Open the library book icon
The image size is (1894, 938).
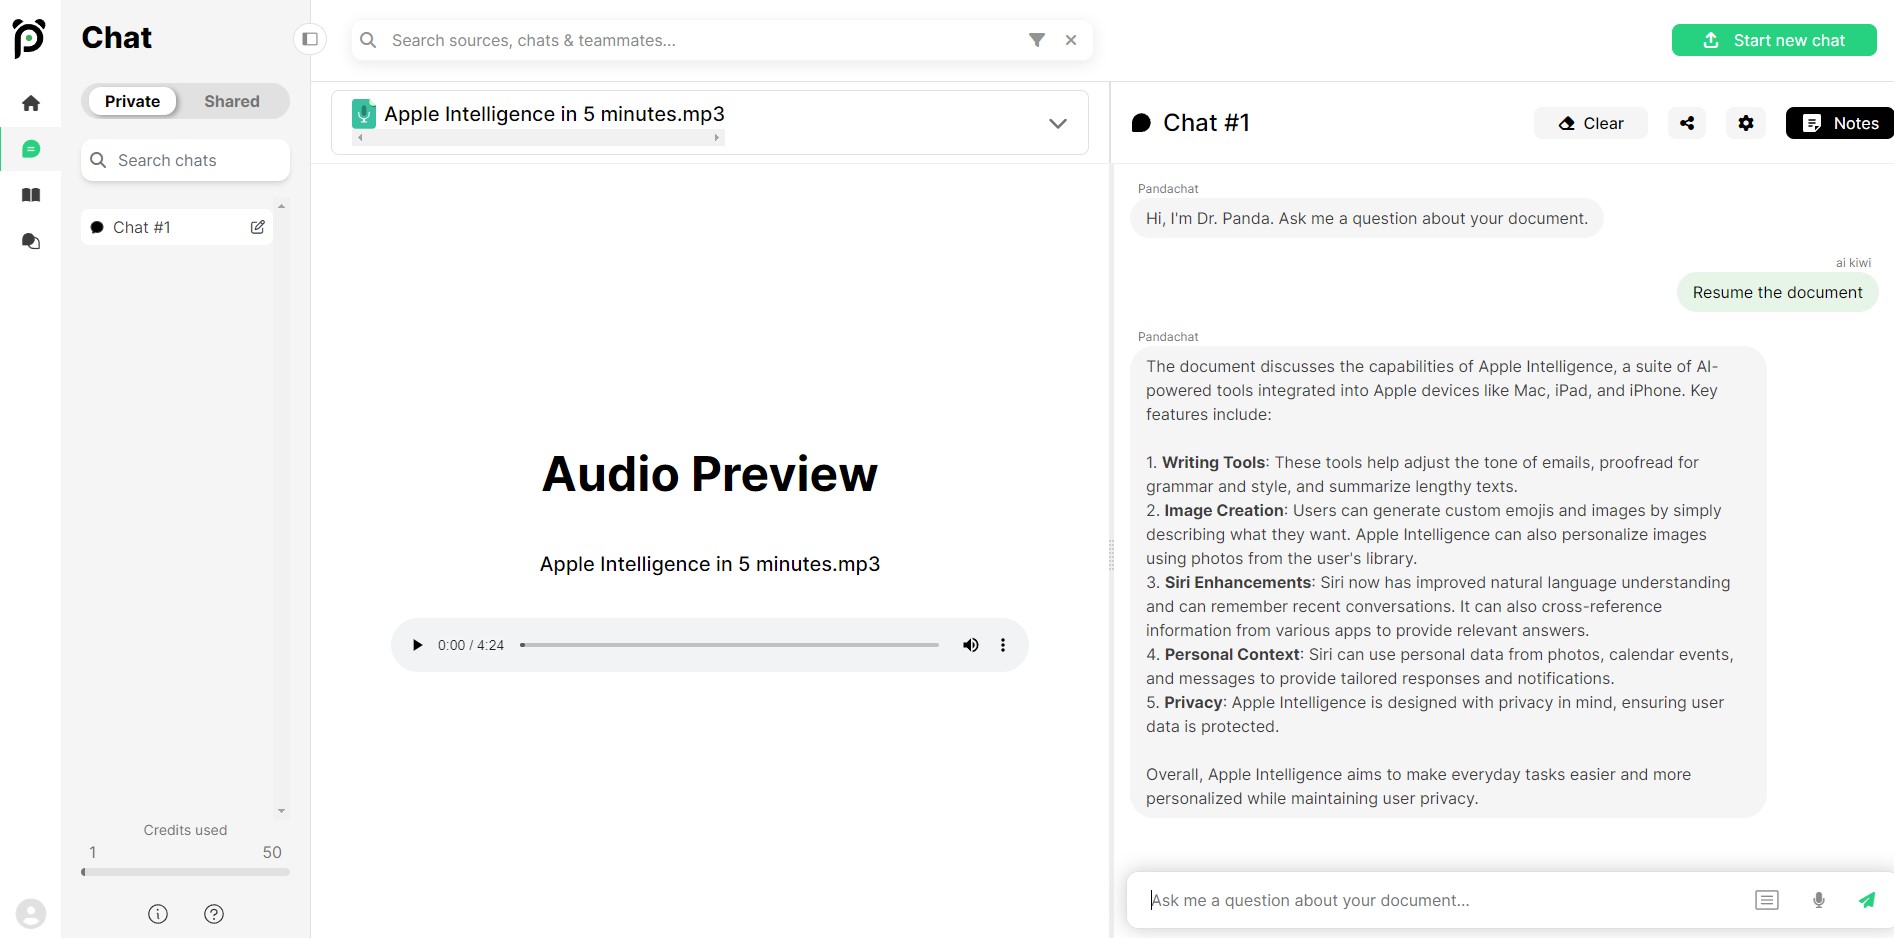click(31, 195)
